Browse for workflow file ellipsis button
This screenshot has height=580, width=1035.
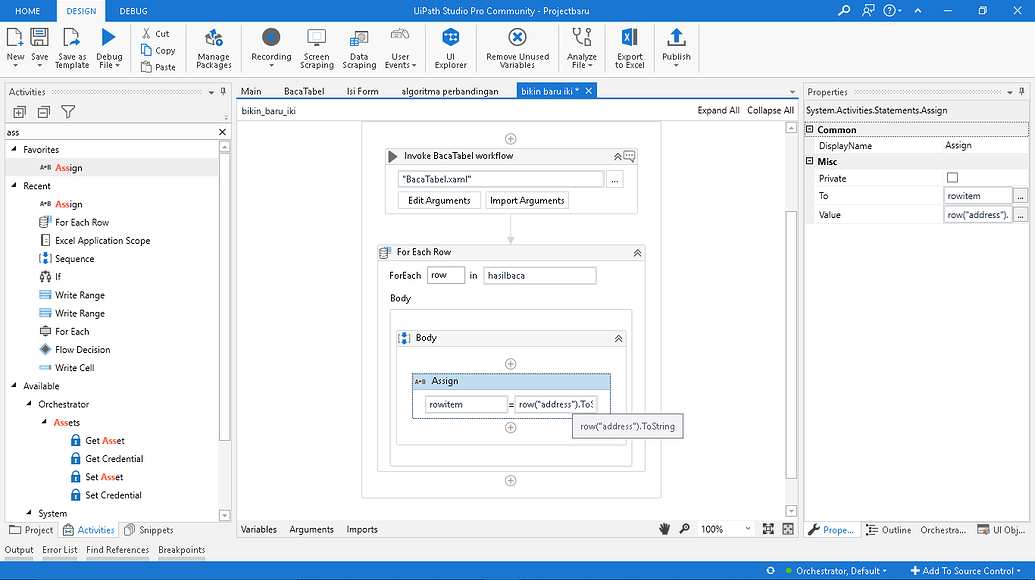click(615, 179)
